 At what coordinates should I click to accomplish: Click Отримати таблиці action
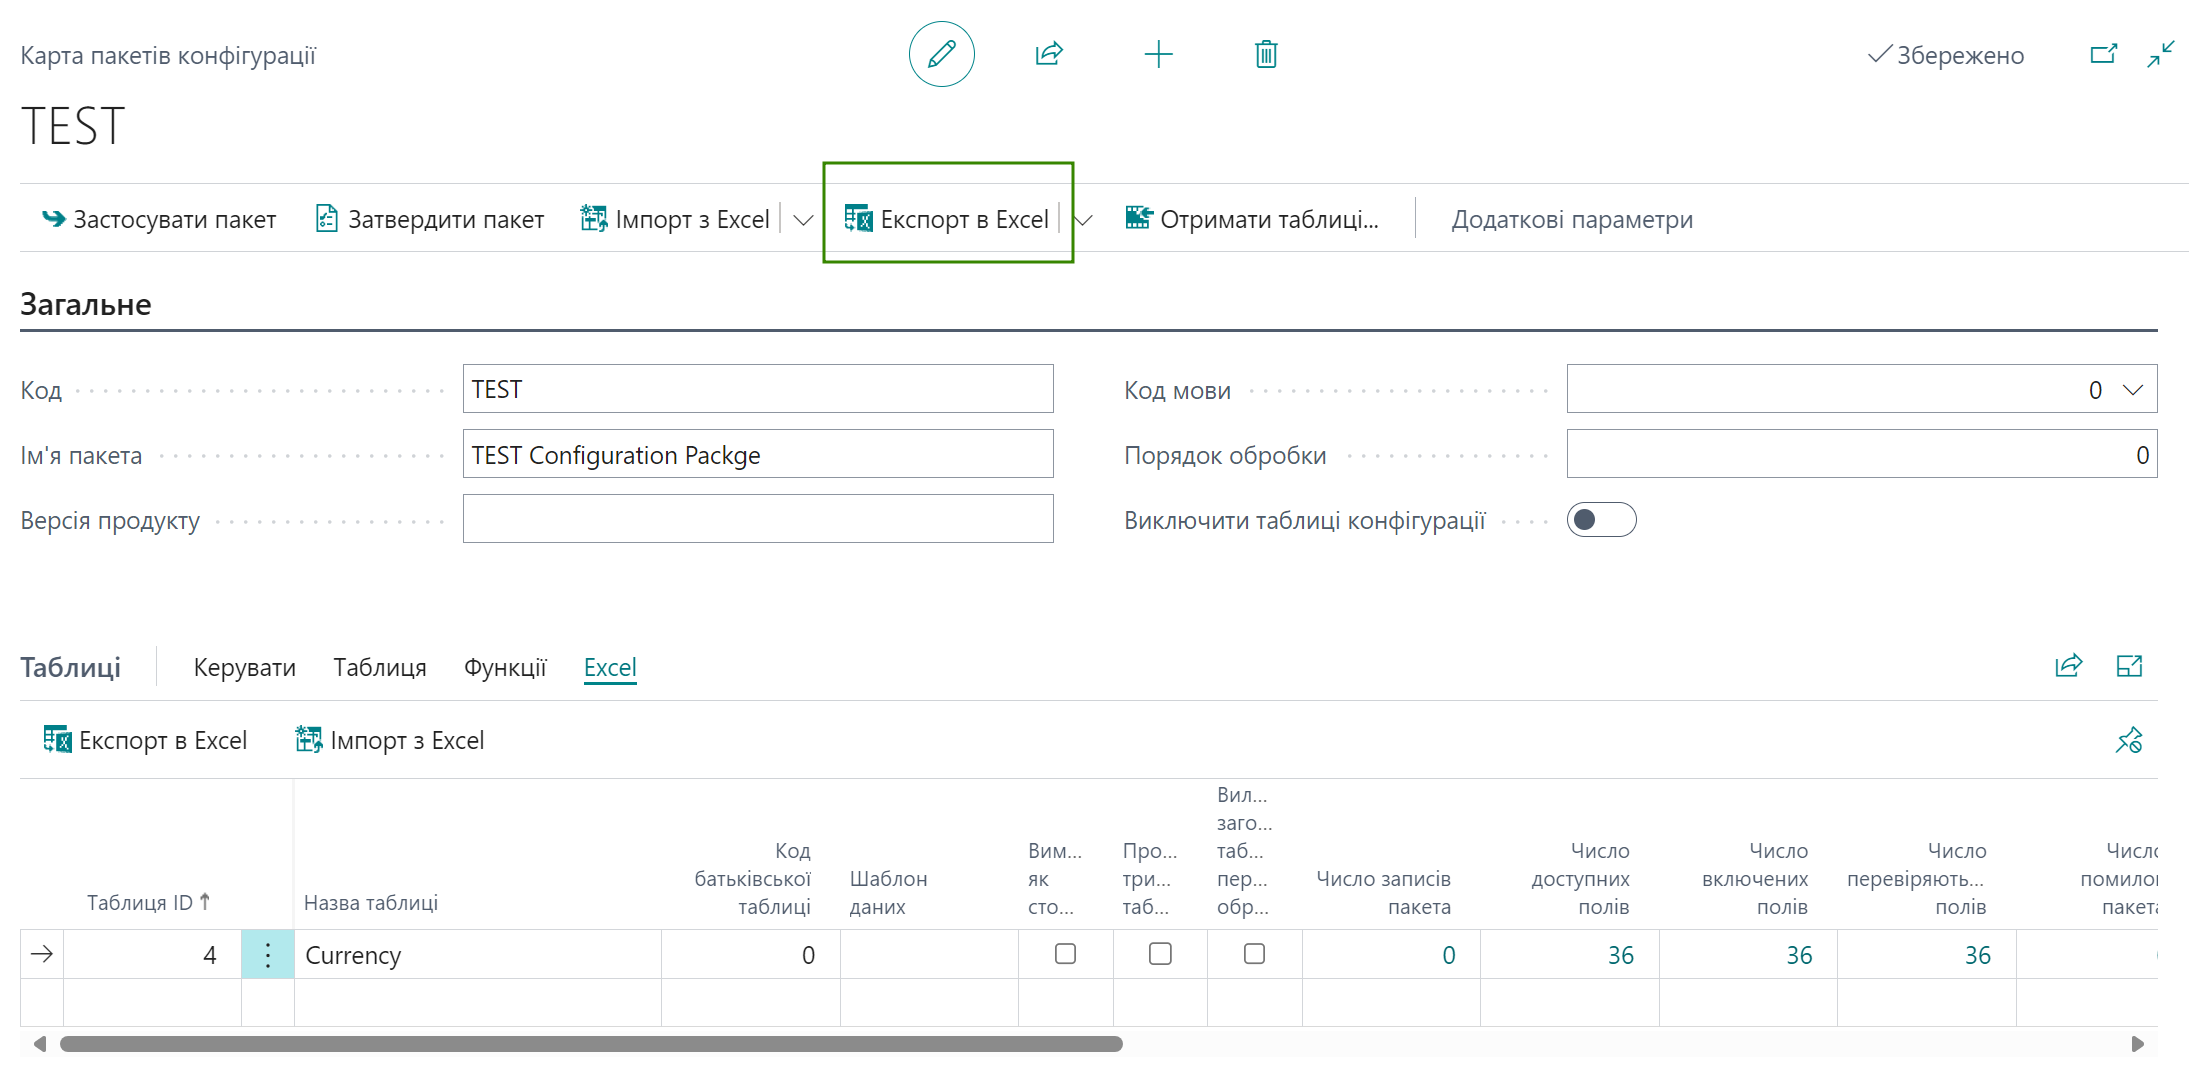(1252, 219)
